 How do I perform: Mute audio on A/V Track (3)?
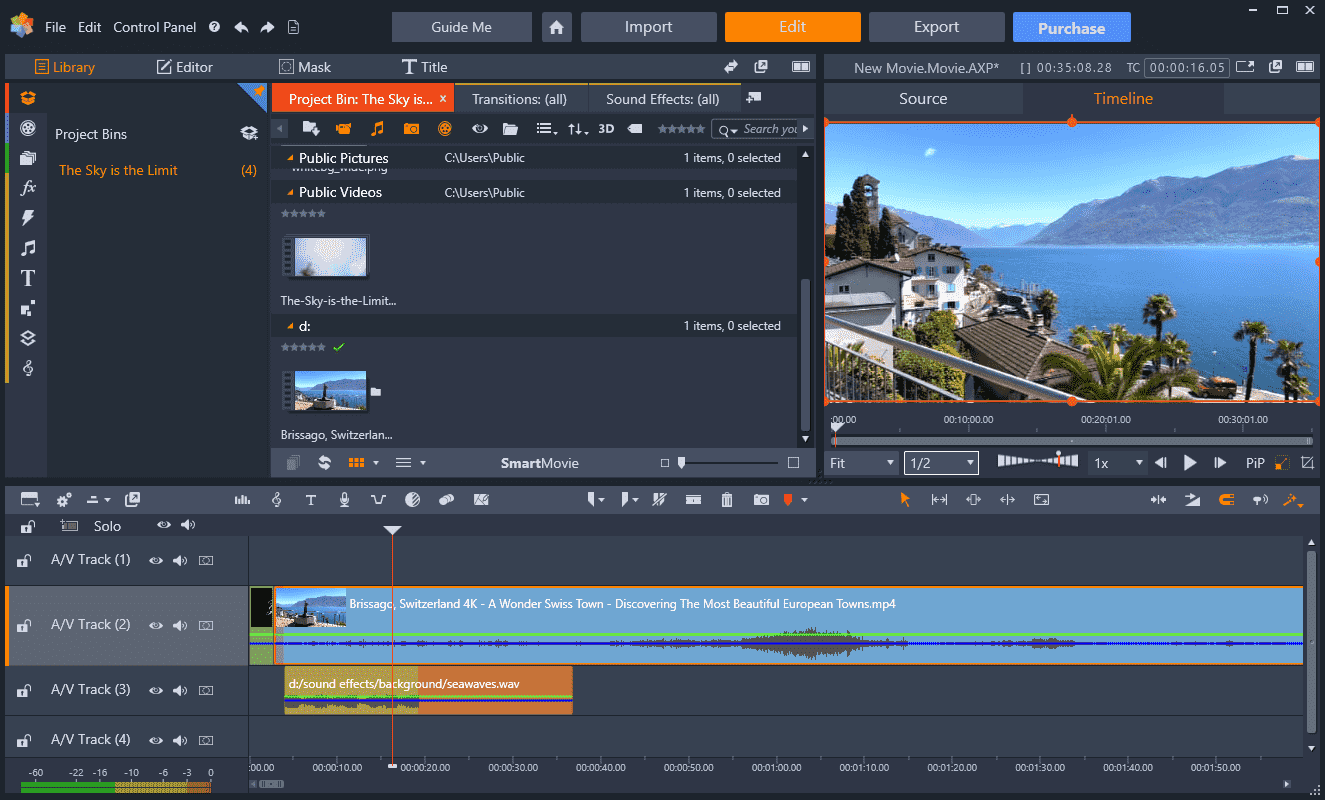coord(180,690)
